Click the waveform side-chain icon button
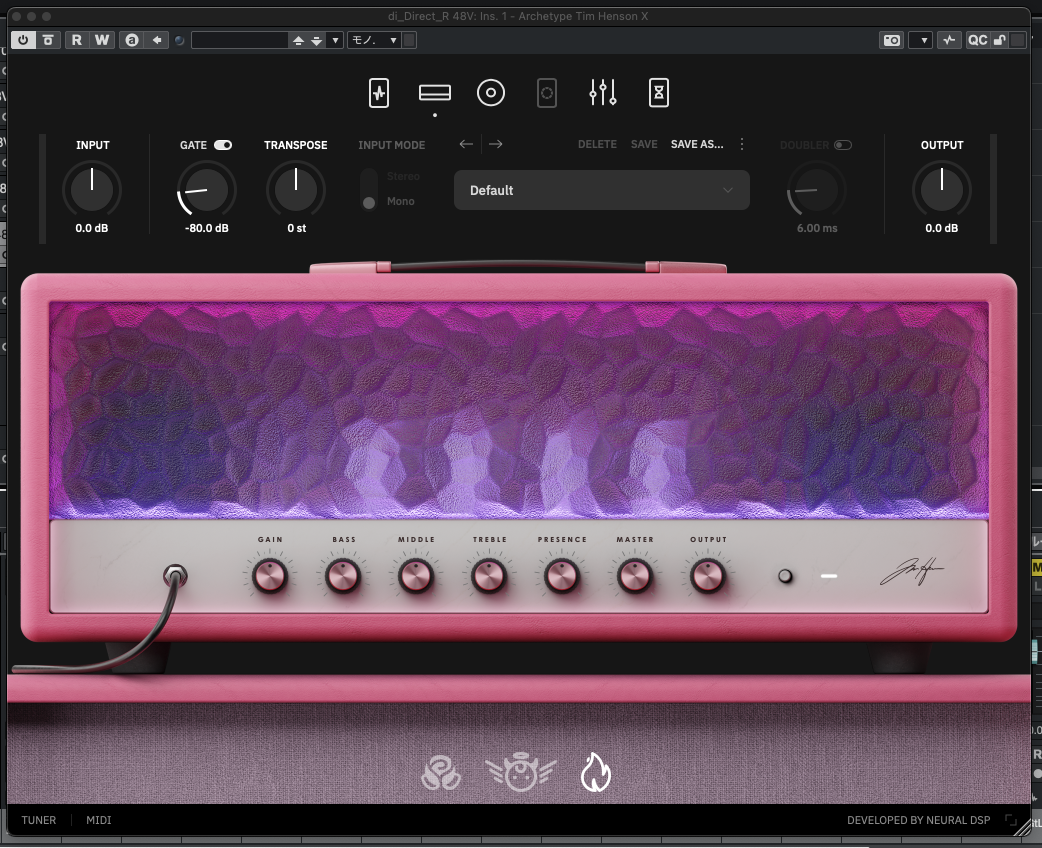The width and height of the screenshot is (1042, 848). click(949, 40)
